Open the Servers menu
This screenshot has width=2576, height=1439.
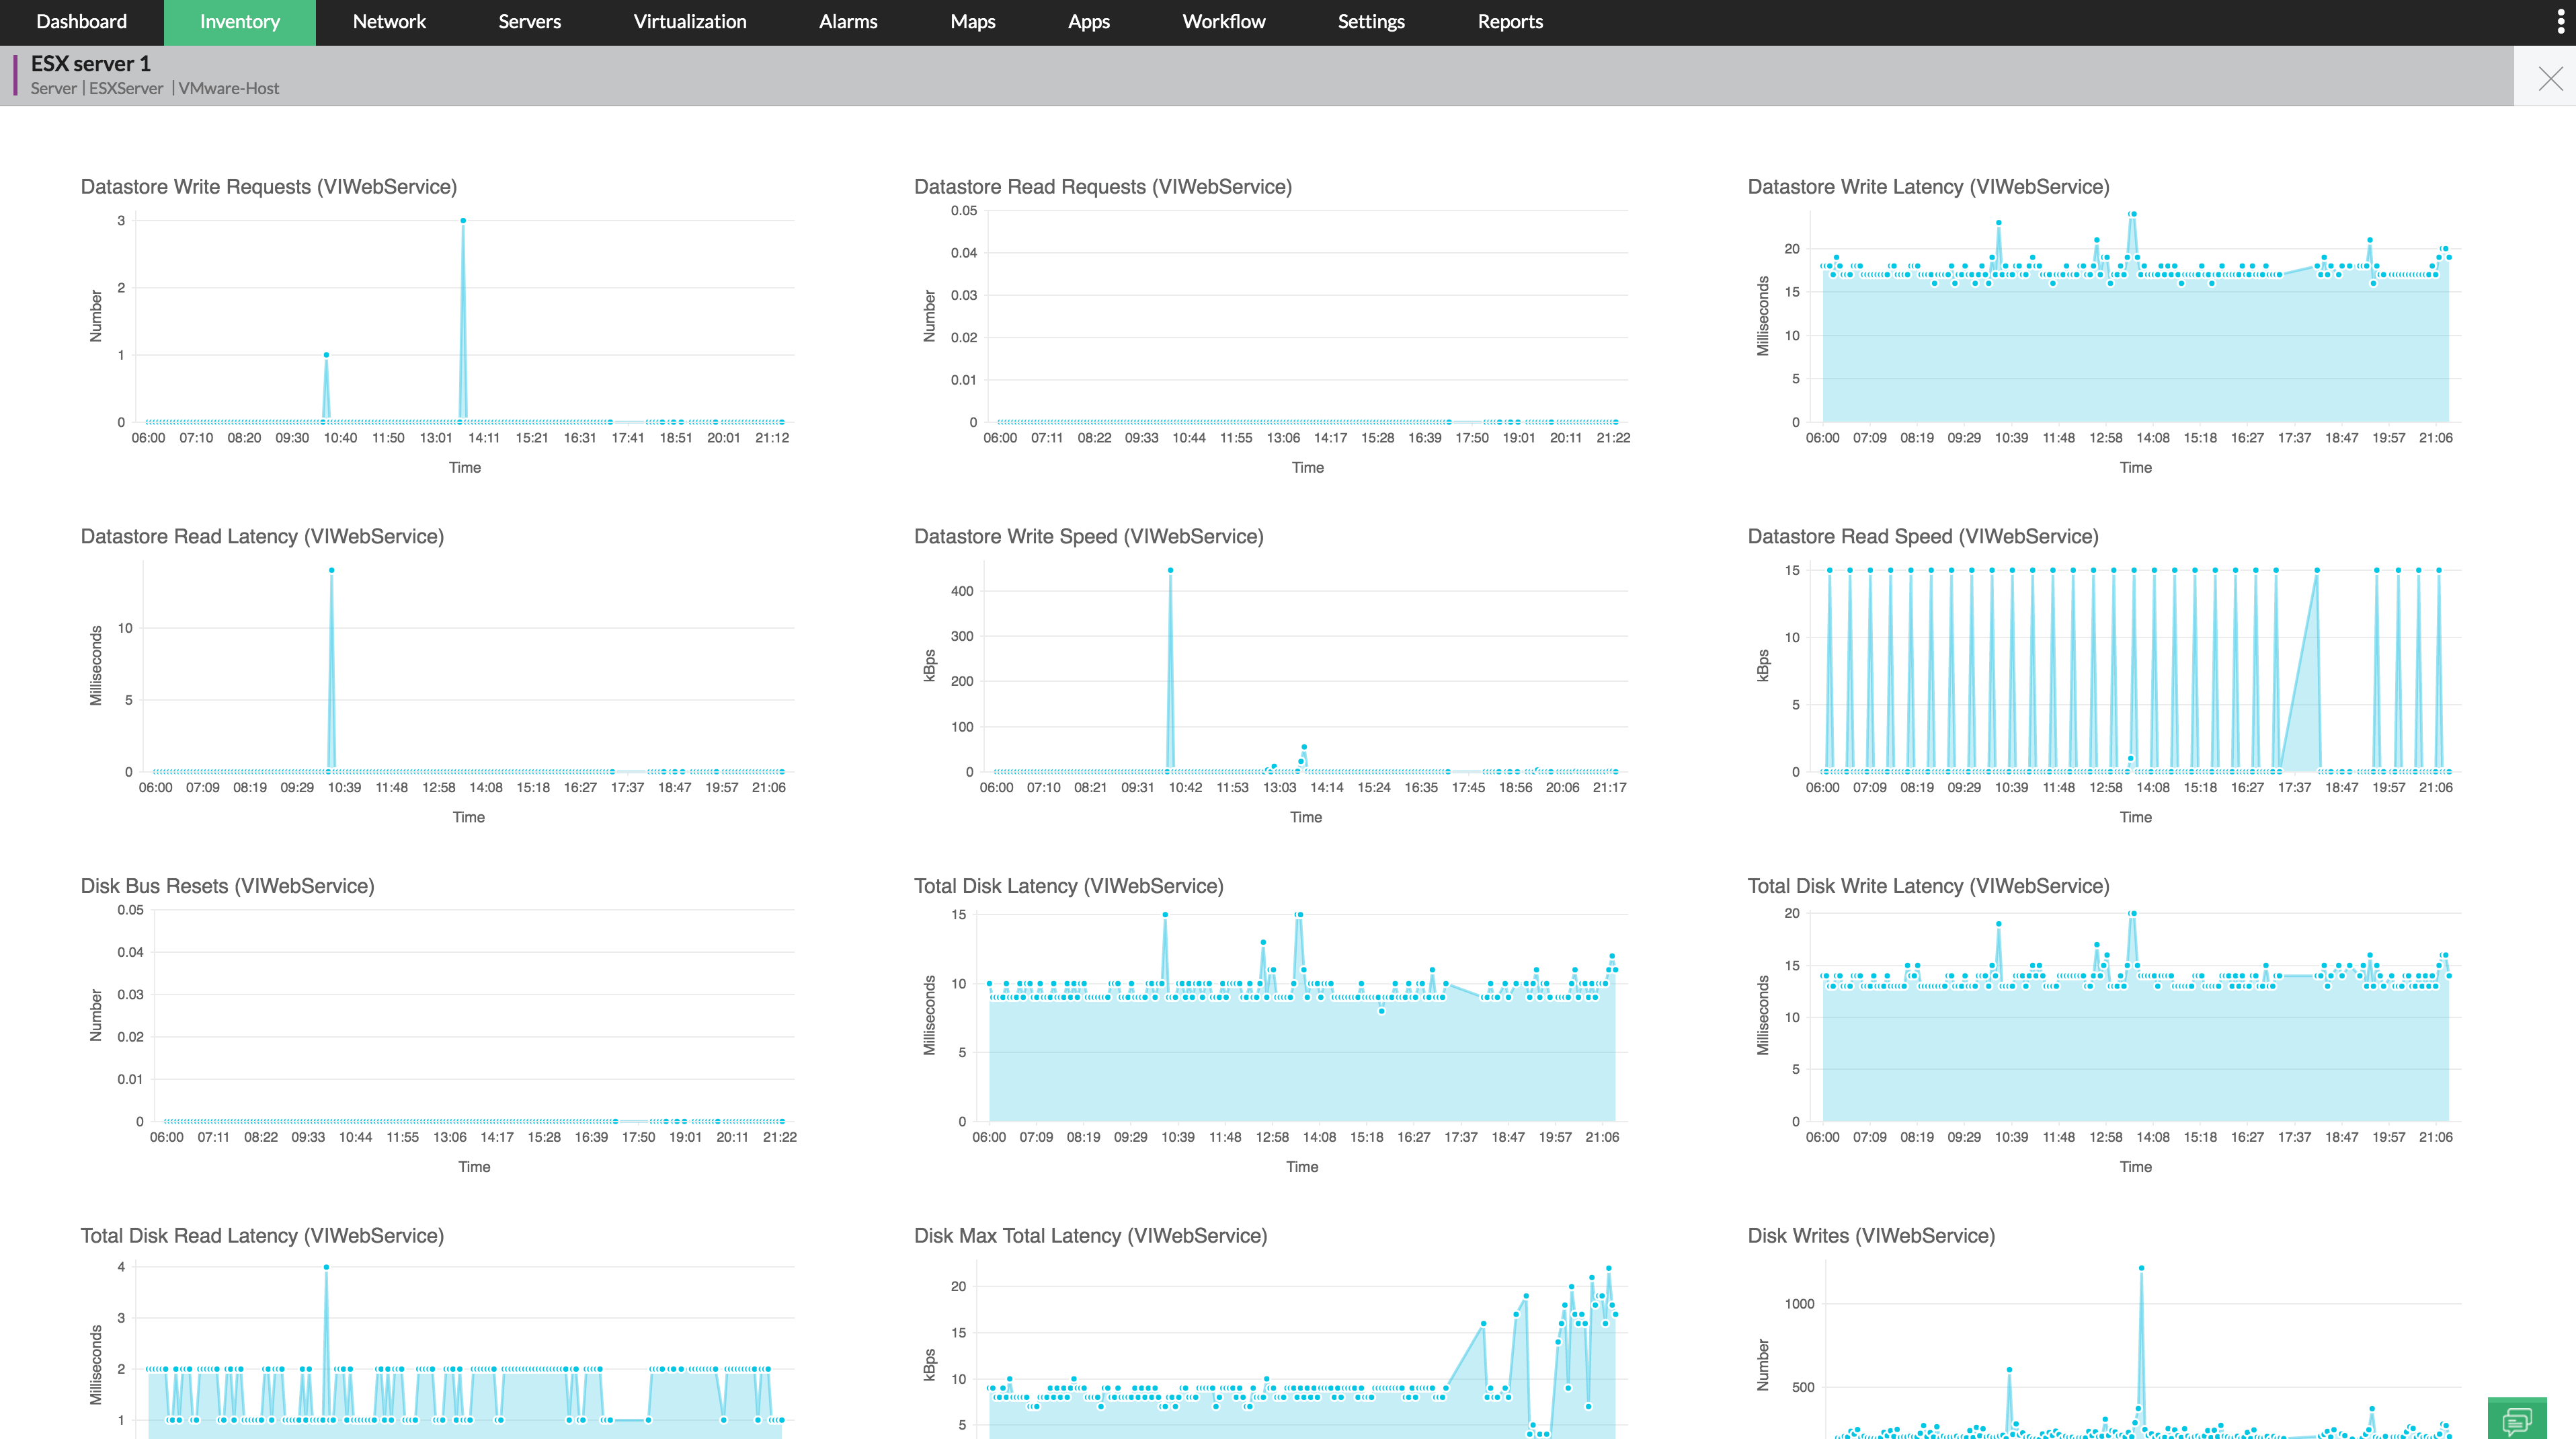click(x=529, y=22)
